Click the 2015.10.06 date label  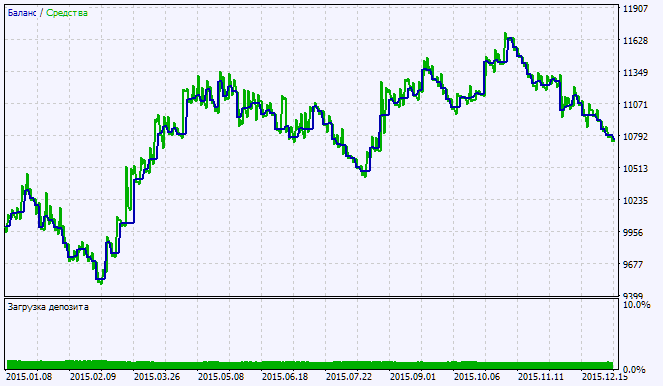[x=477, y=377]
